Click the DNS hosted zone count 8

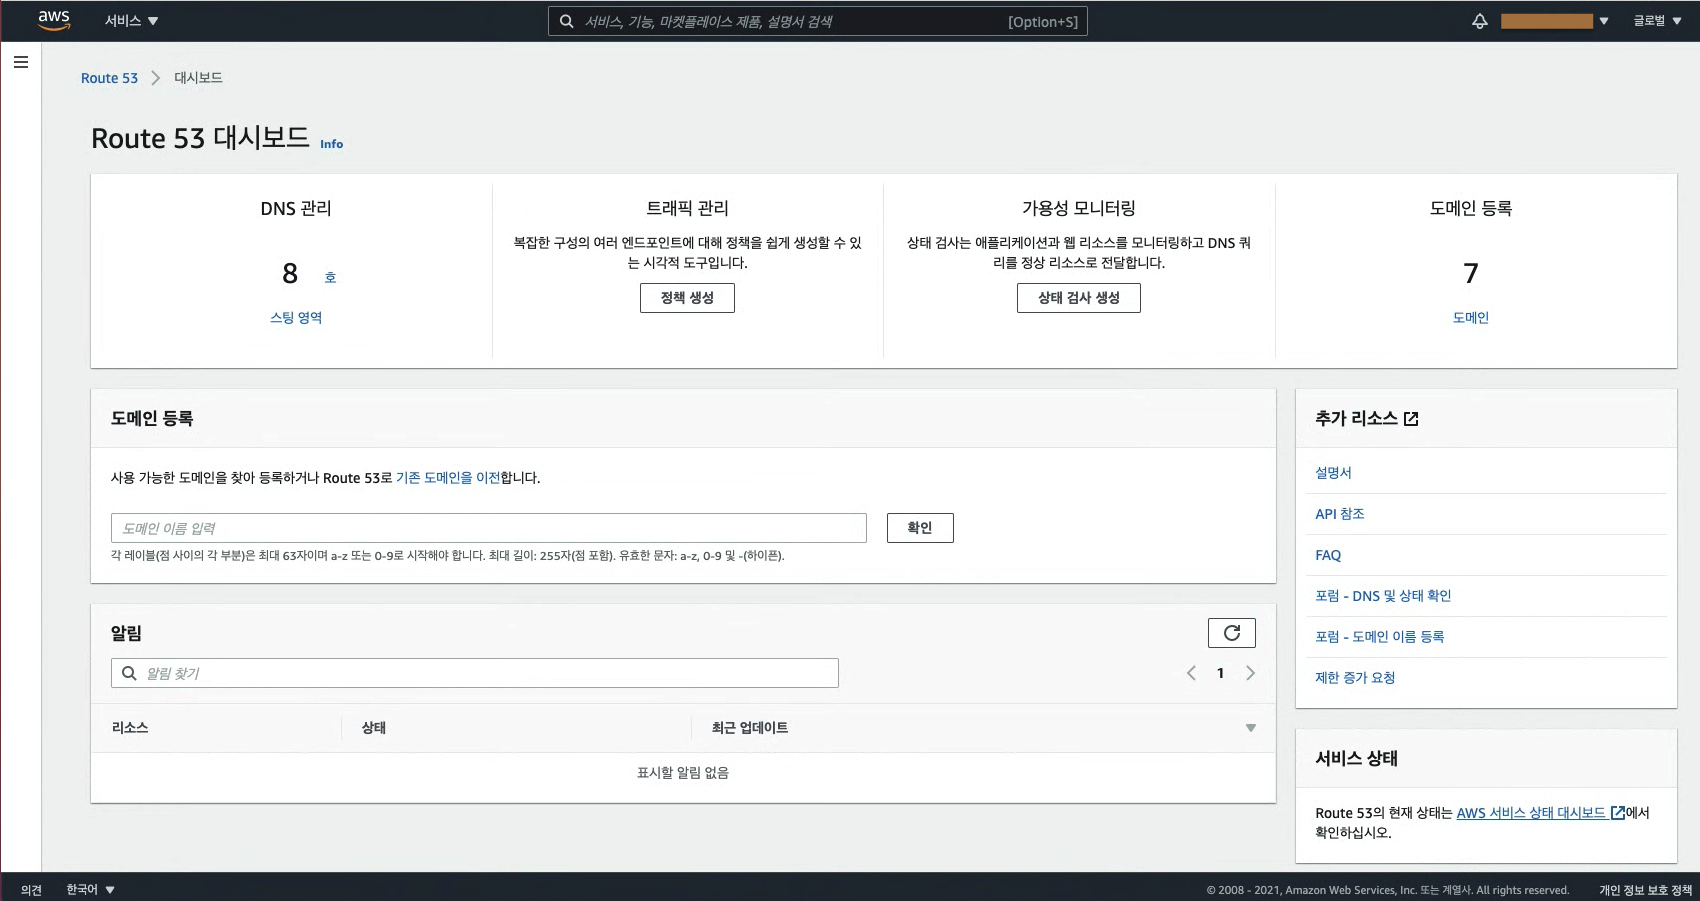(x=290, y=273)
